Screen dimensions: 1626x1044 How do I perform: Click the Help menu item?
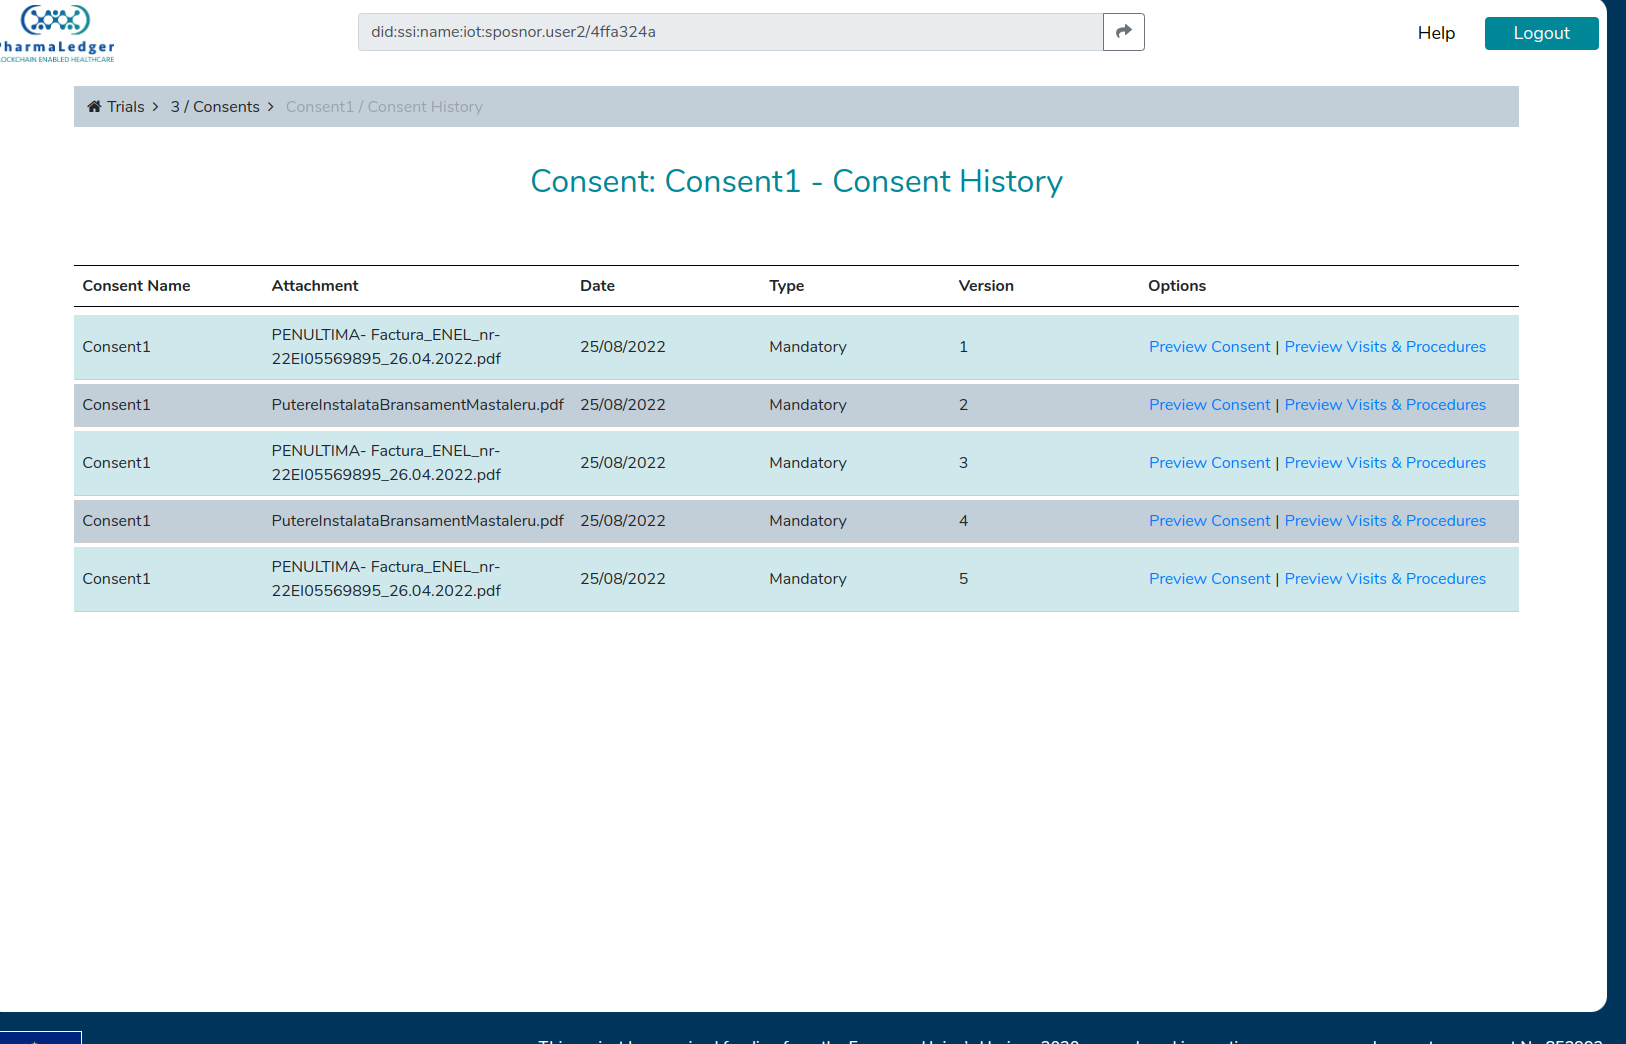click(x=1436, y=32)
